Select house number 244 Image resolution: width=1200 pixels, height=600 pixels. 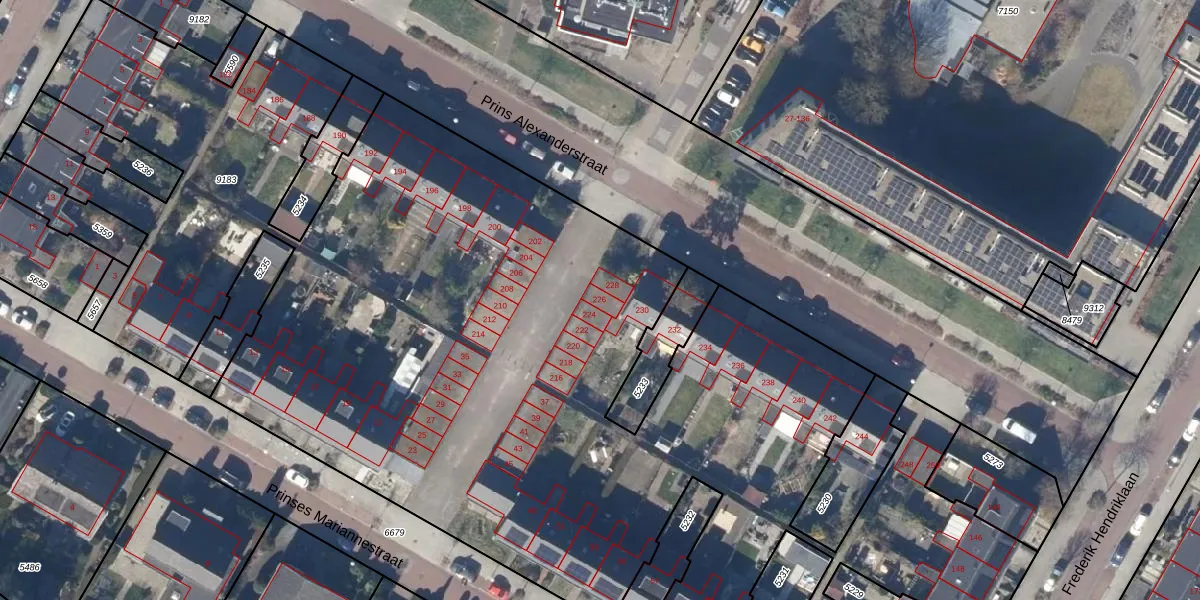[x=861, y=436]
